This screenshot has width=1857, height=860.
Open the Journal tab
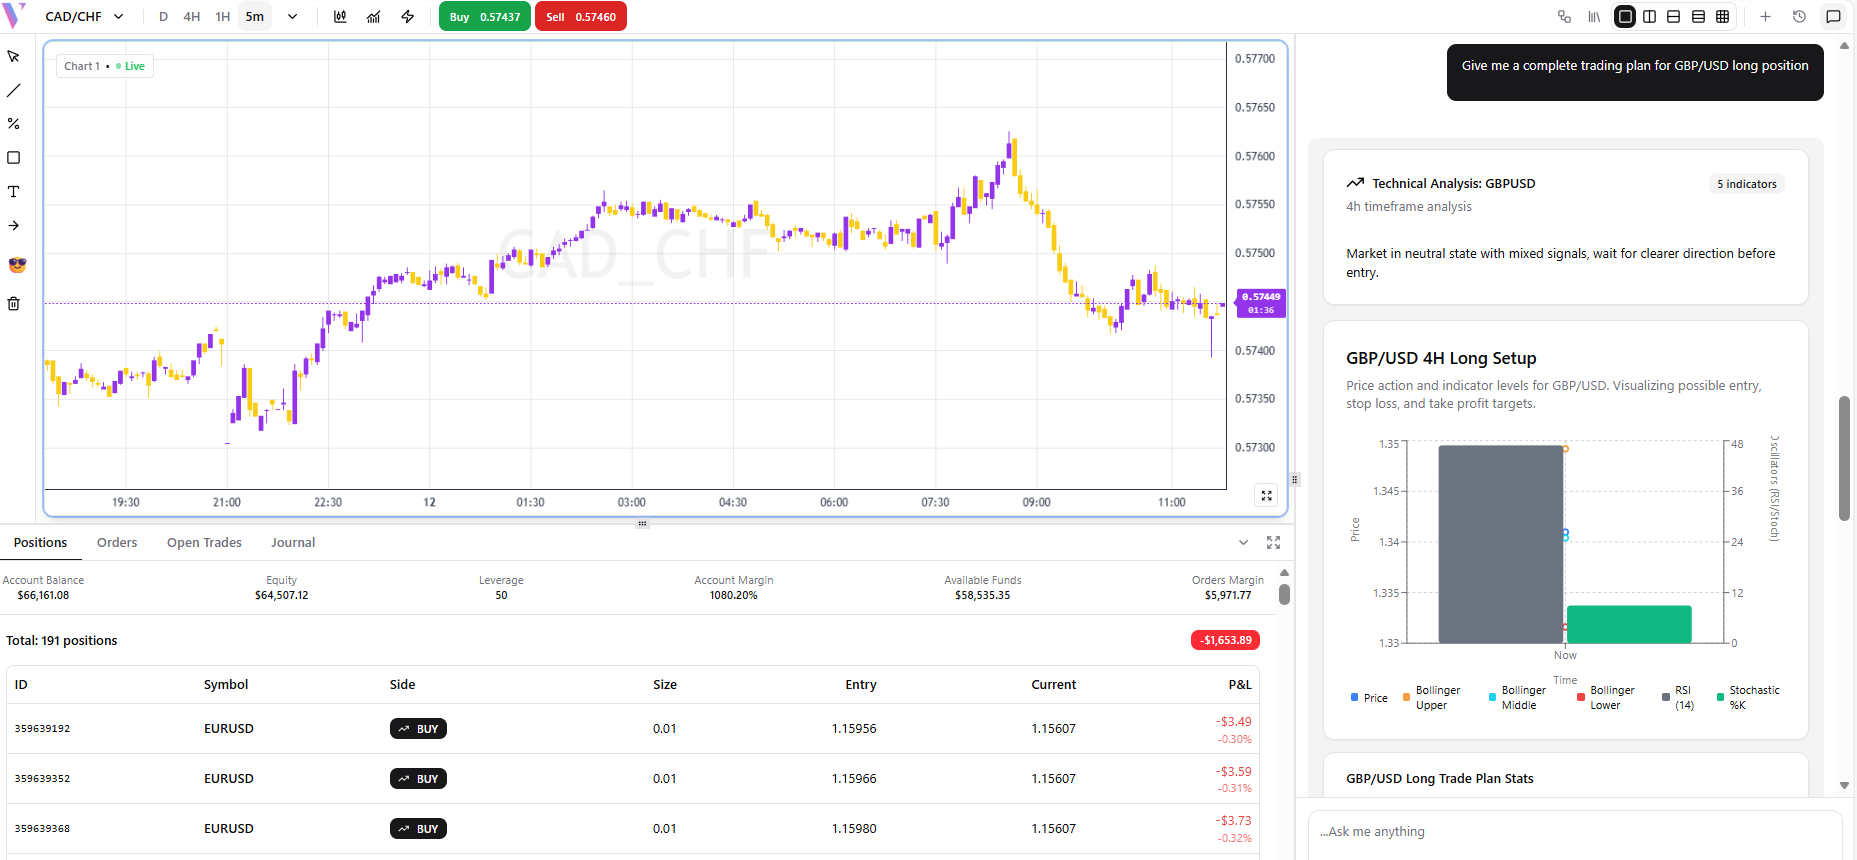293,543
